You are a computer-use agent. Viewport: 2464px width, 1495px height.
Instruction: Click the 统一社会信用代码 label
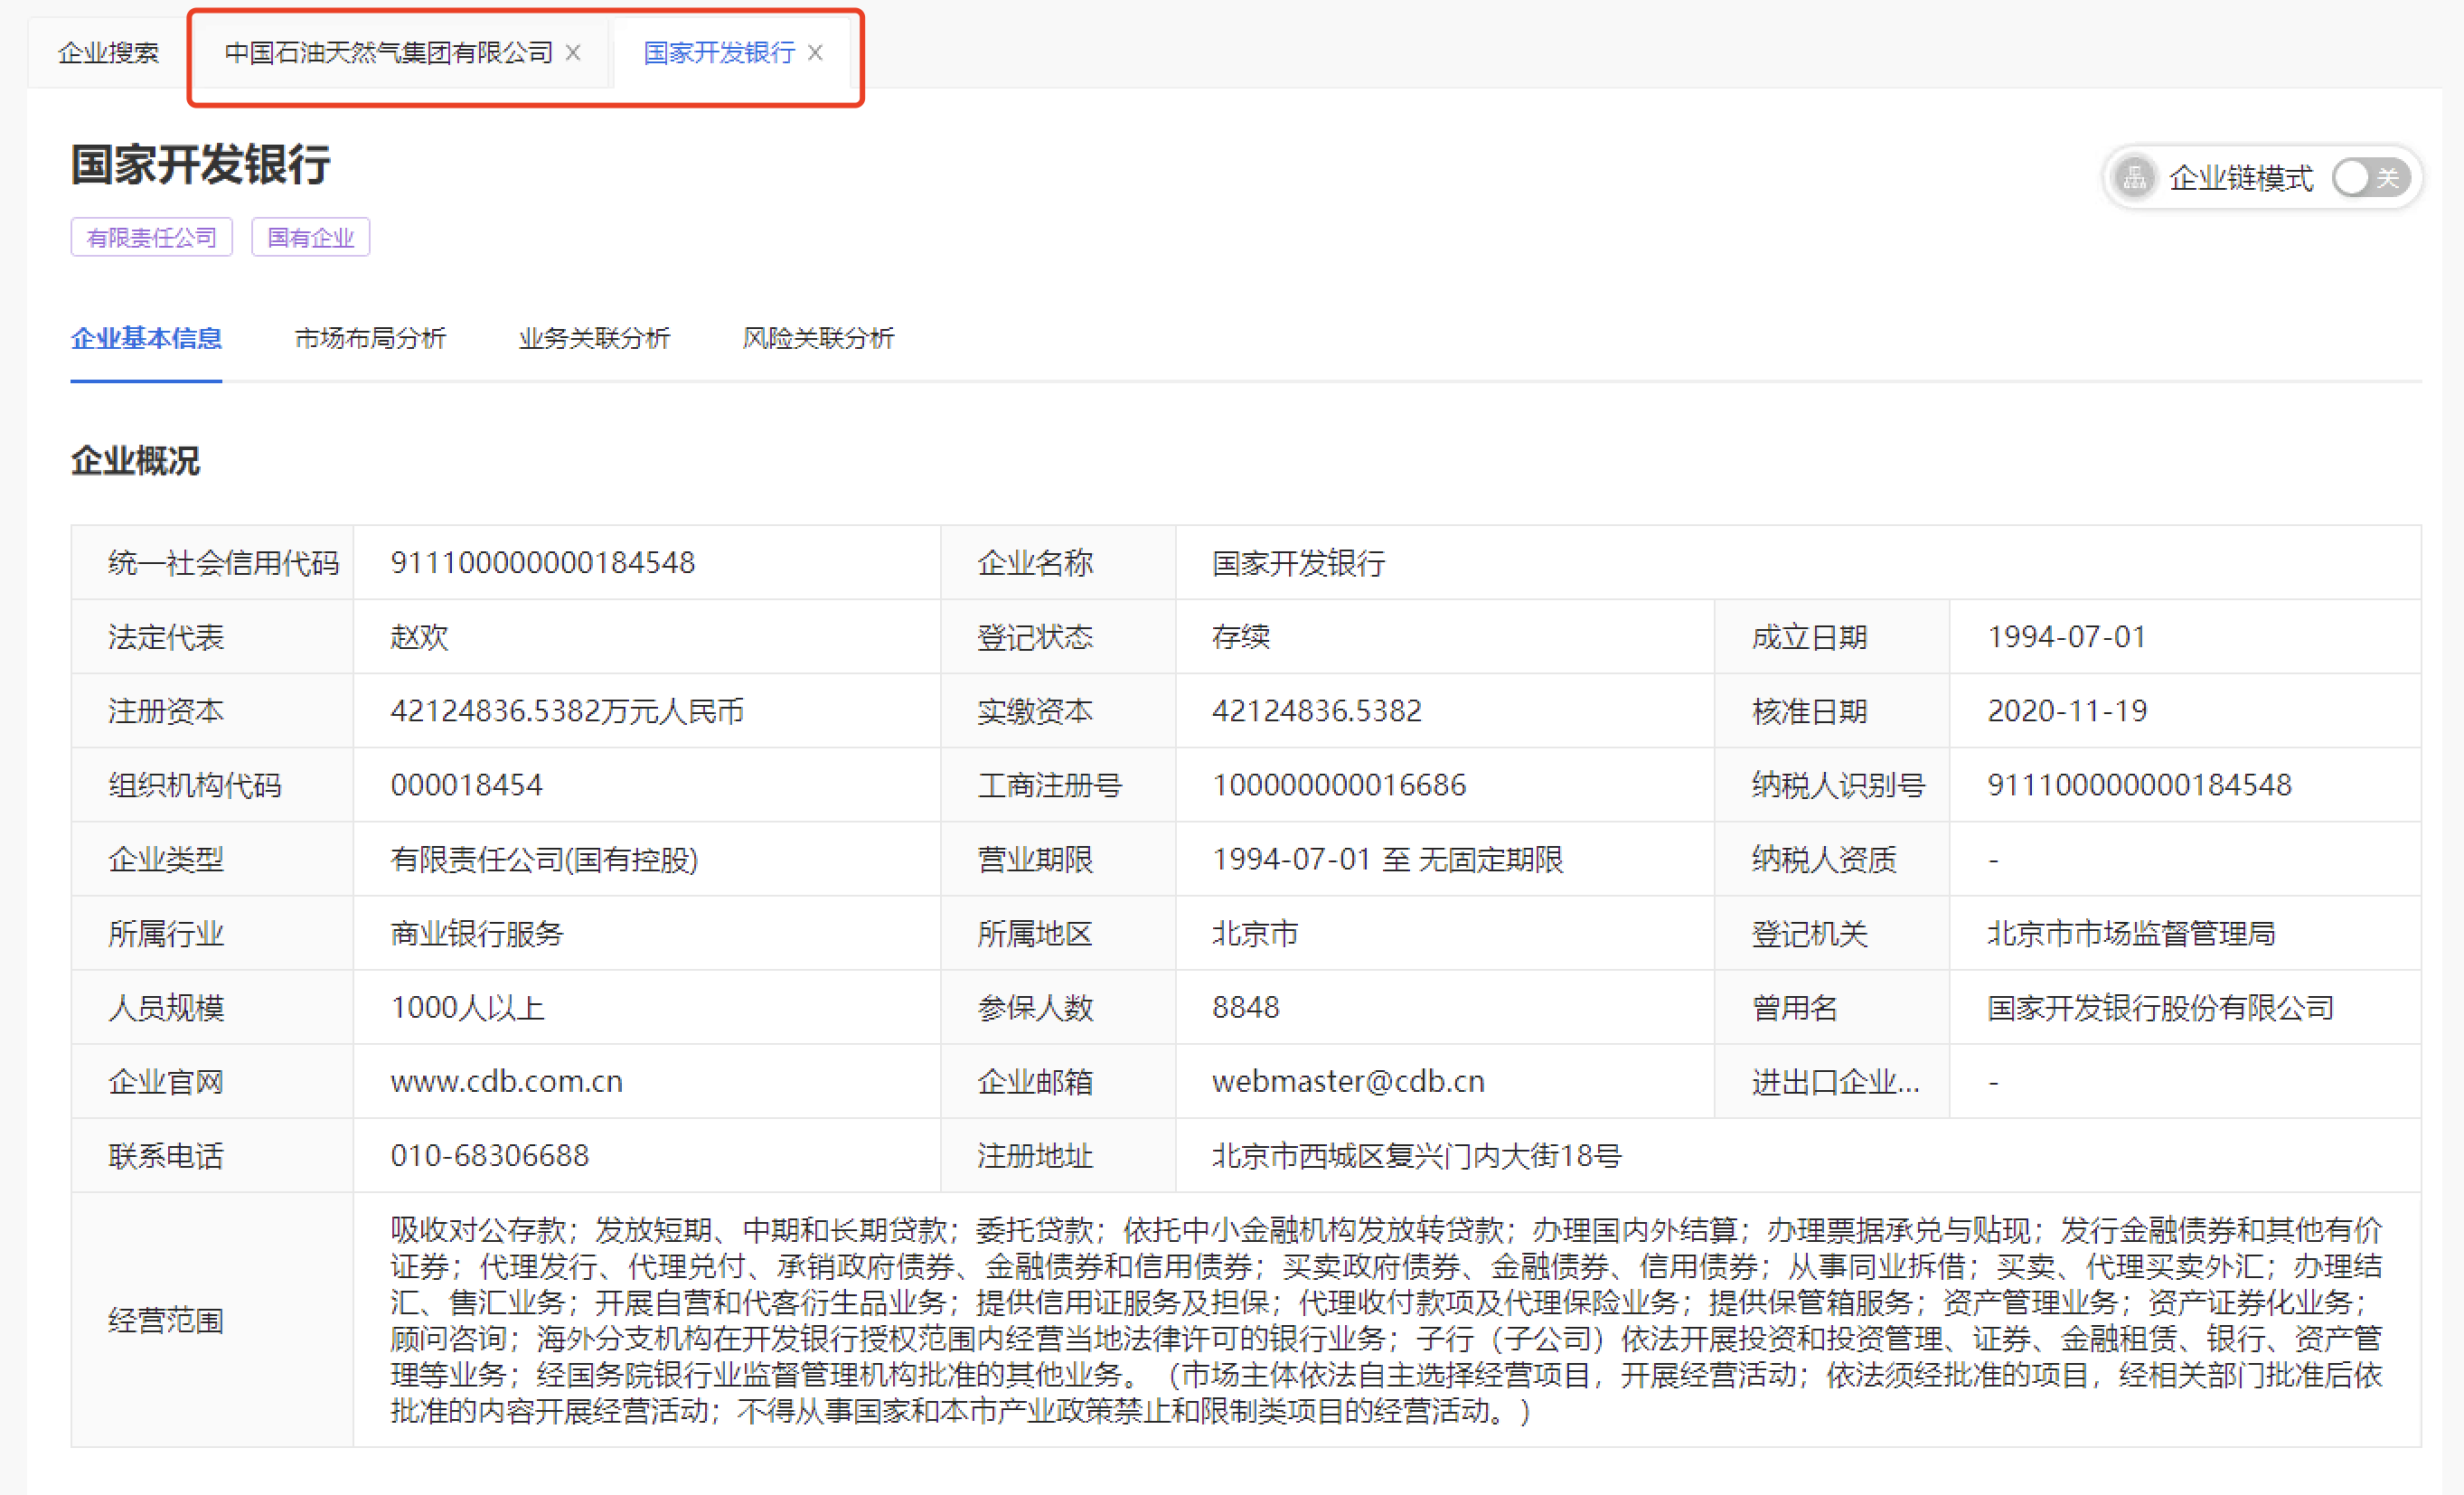tap(223, 562)
